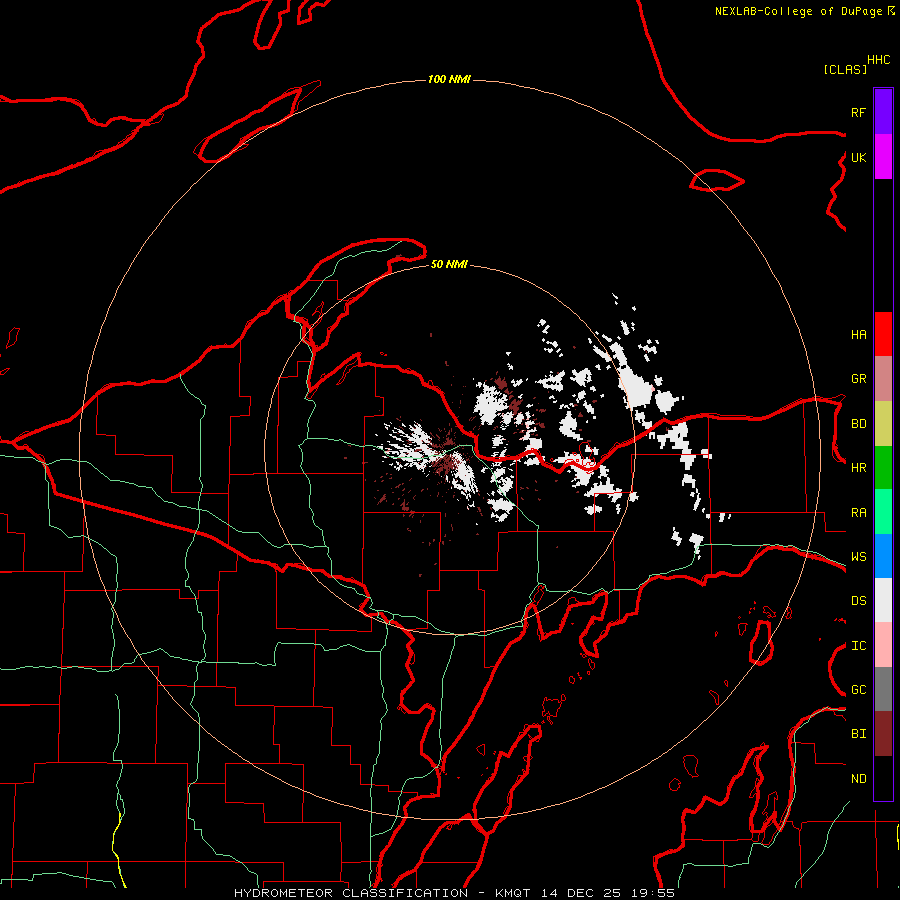
Task: Click the HHC legend title
Action: pos(879,60)
